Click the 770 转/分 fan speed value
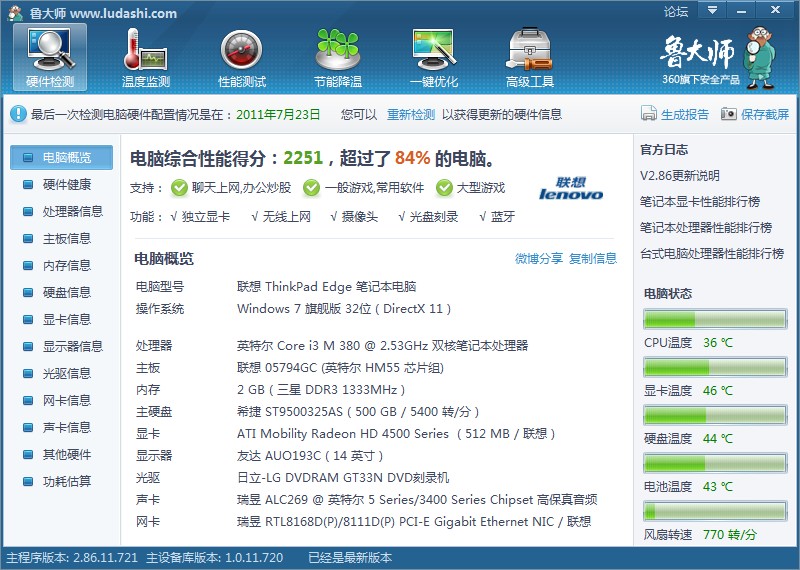The height and width of the screenshot is (570, 800). tap(730, 535)
